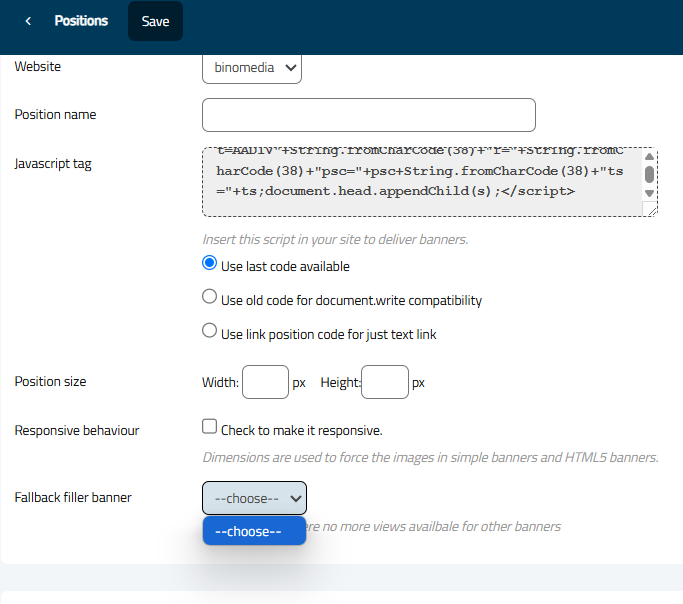Select 'Use last code available' radio button
Viewport: 683px width, 604px height.
(x=210, y=263)
